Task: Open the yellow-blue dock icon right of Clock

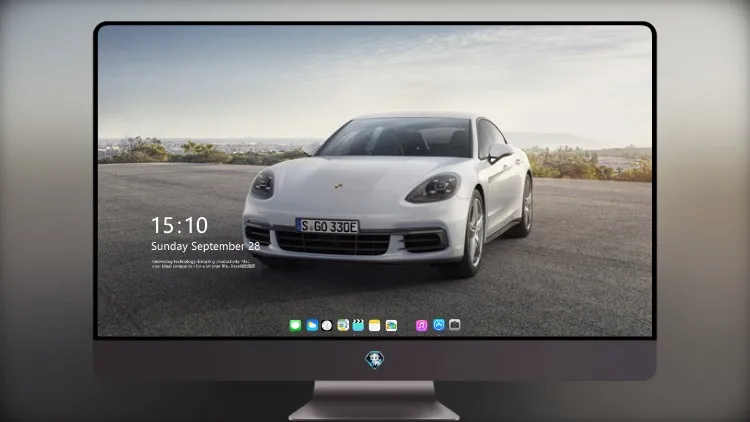Action: (x=343, y=325)
